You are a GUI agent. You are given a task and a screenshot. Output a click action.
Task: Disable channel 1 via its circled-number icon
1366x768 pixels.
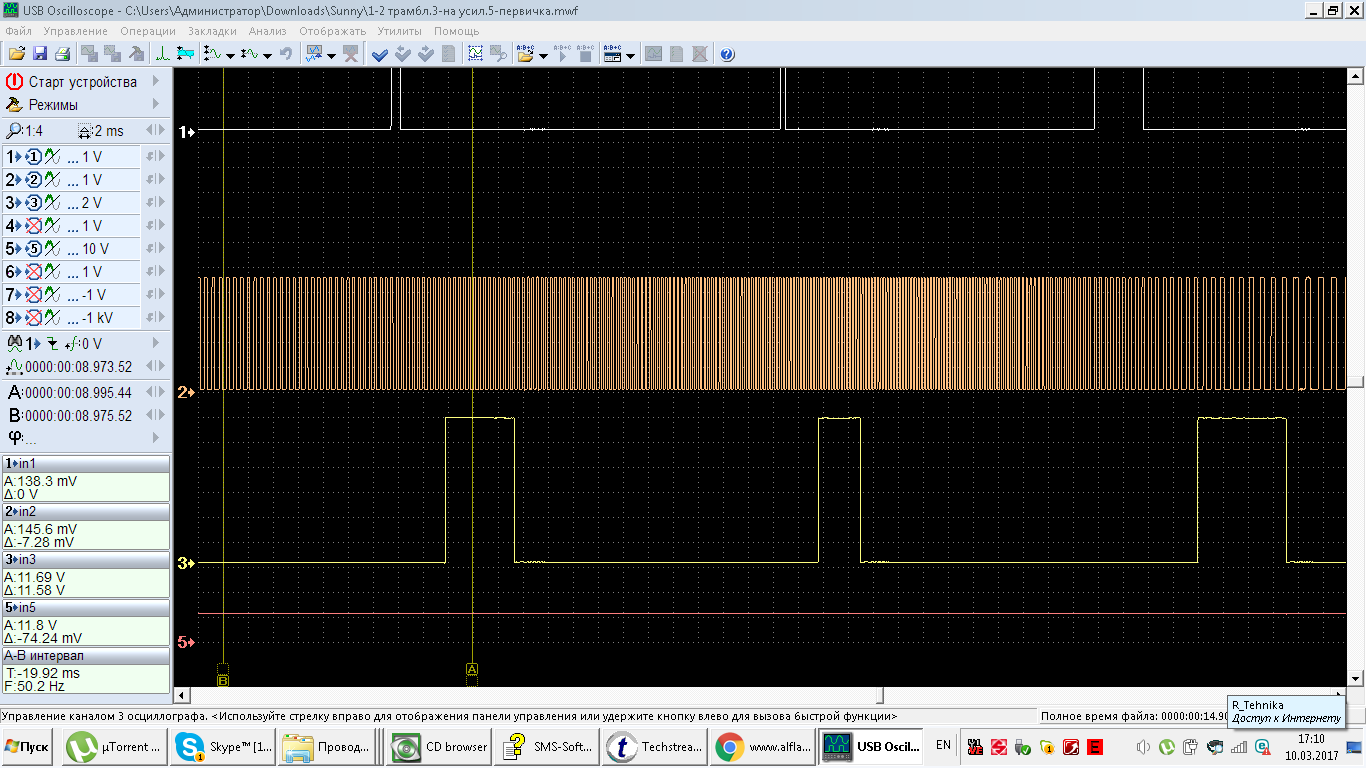(33, 157)
